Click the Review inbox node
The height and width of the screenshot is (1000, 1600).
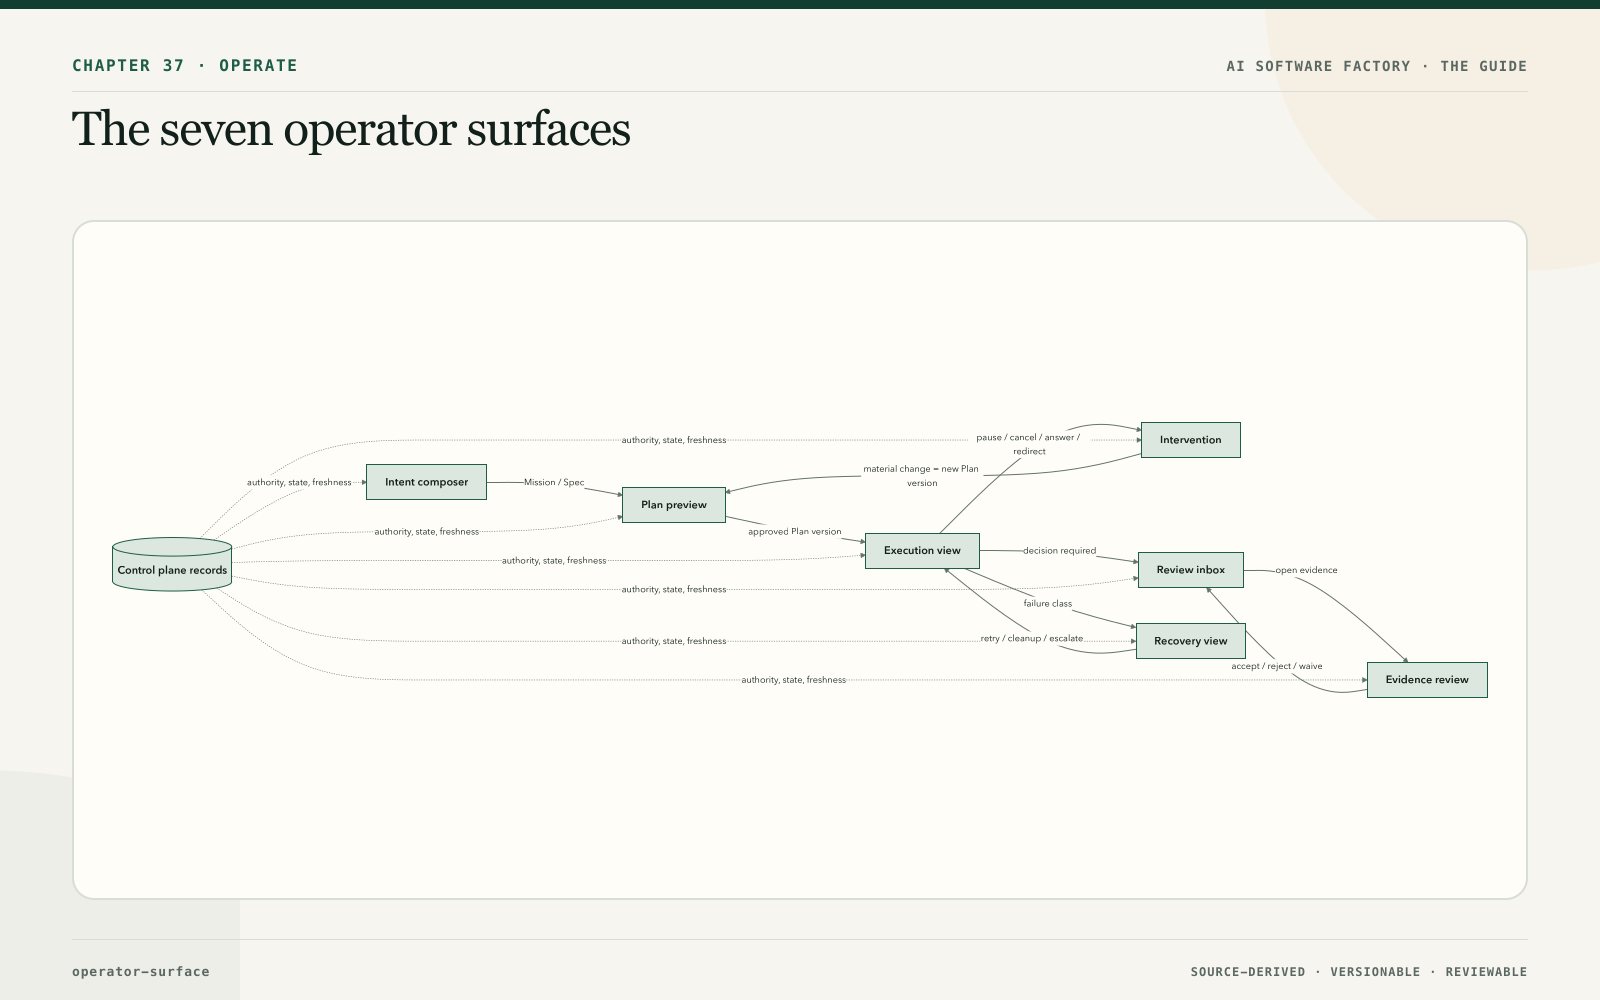[x=1191, y=570]
